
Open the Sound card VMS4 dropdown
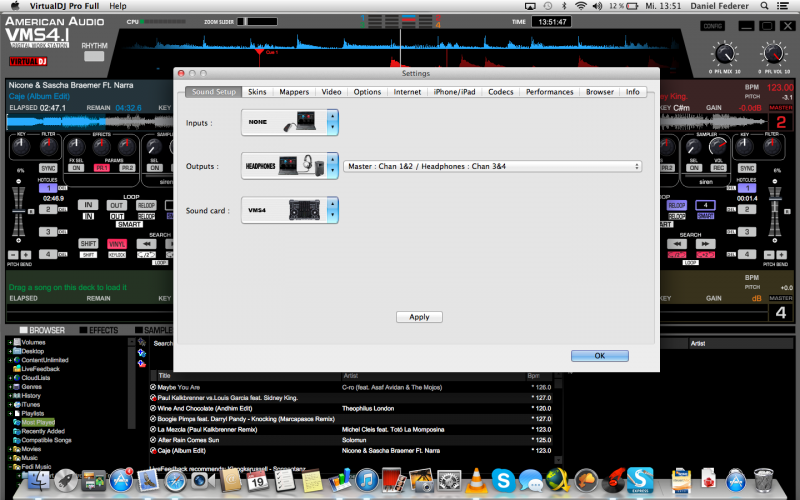pyautogui.click(x=289, y=210)
